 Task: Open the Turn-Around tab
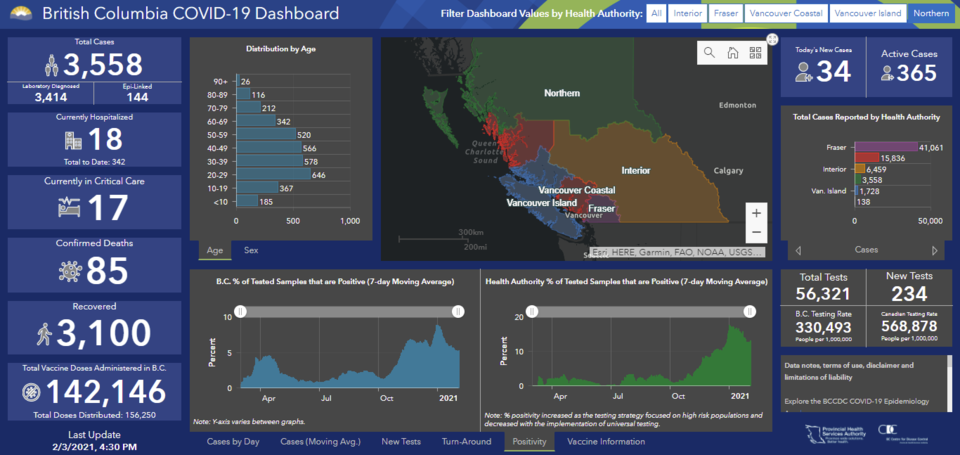(467, 442)
